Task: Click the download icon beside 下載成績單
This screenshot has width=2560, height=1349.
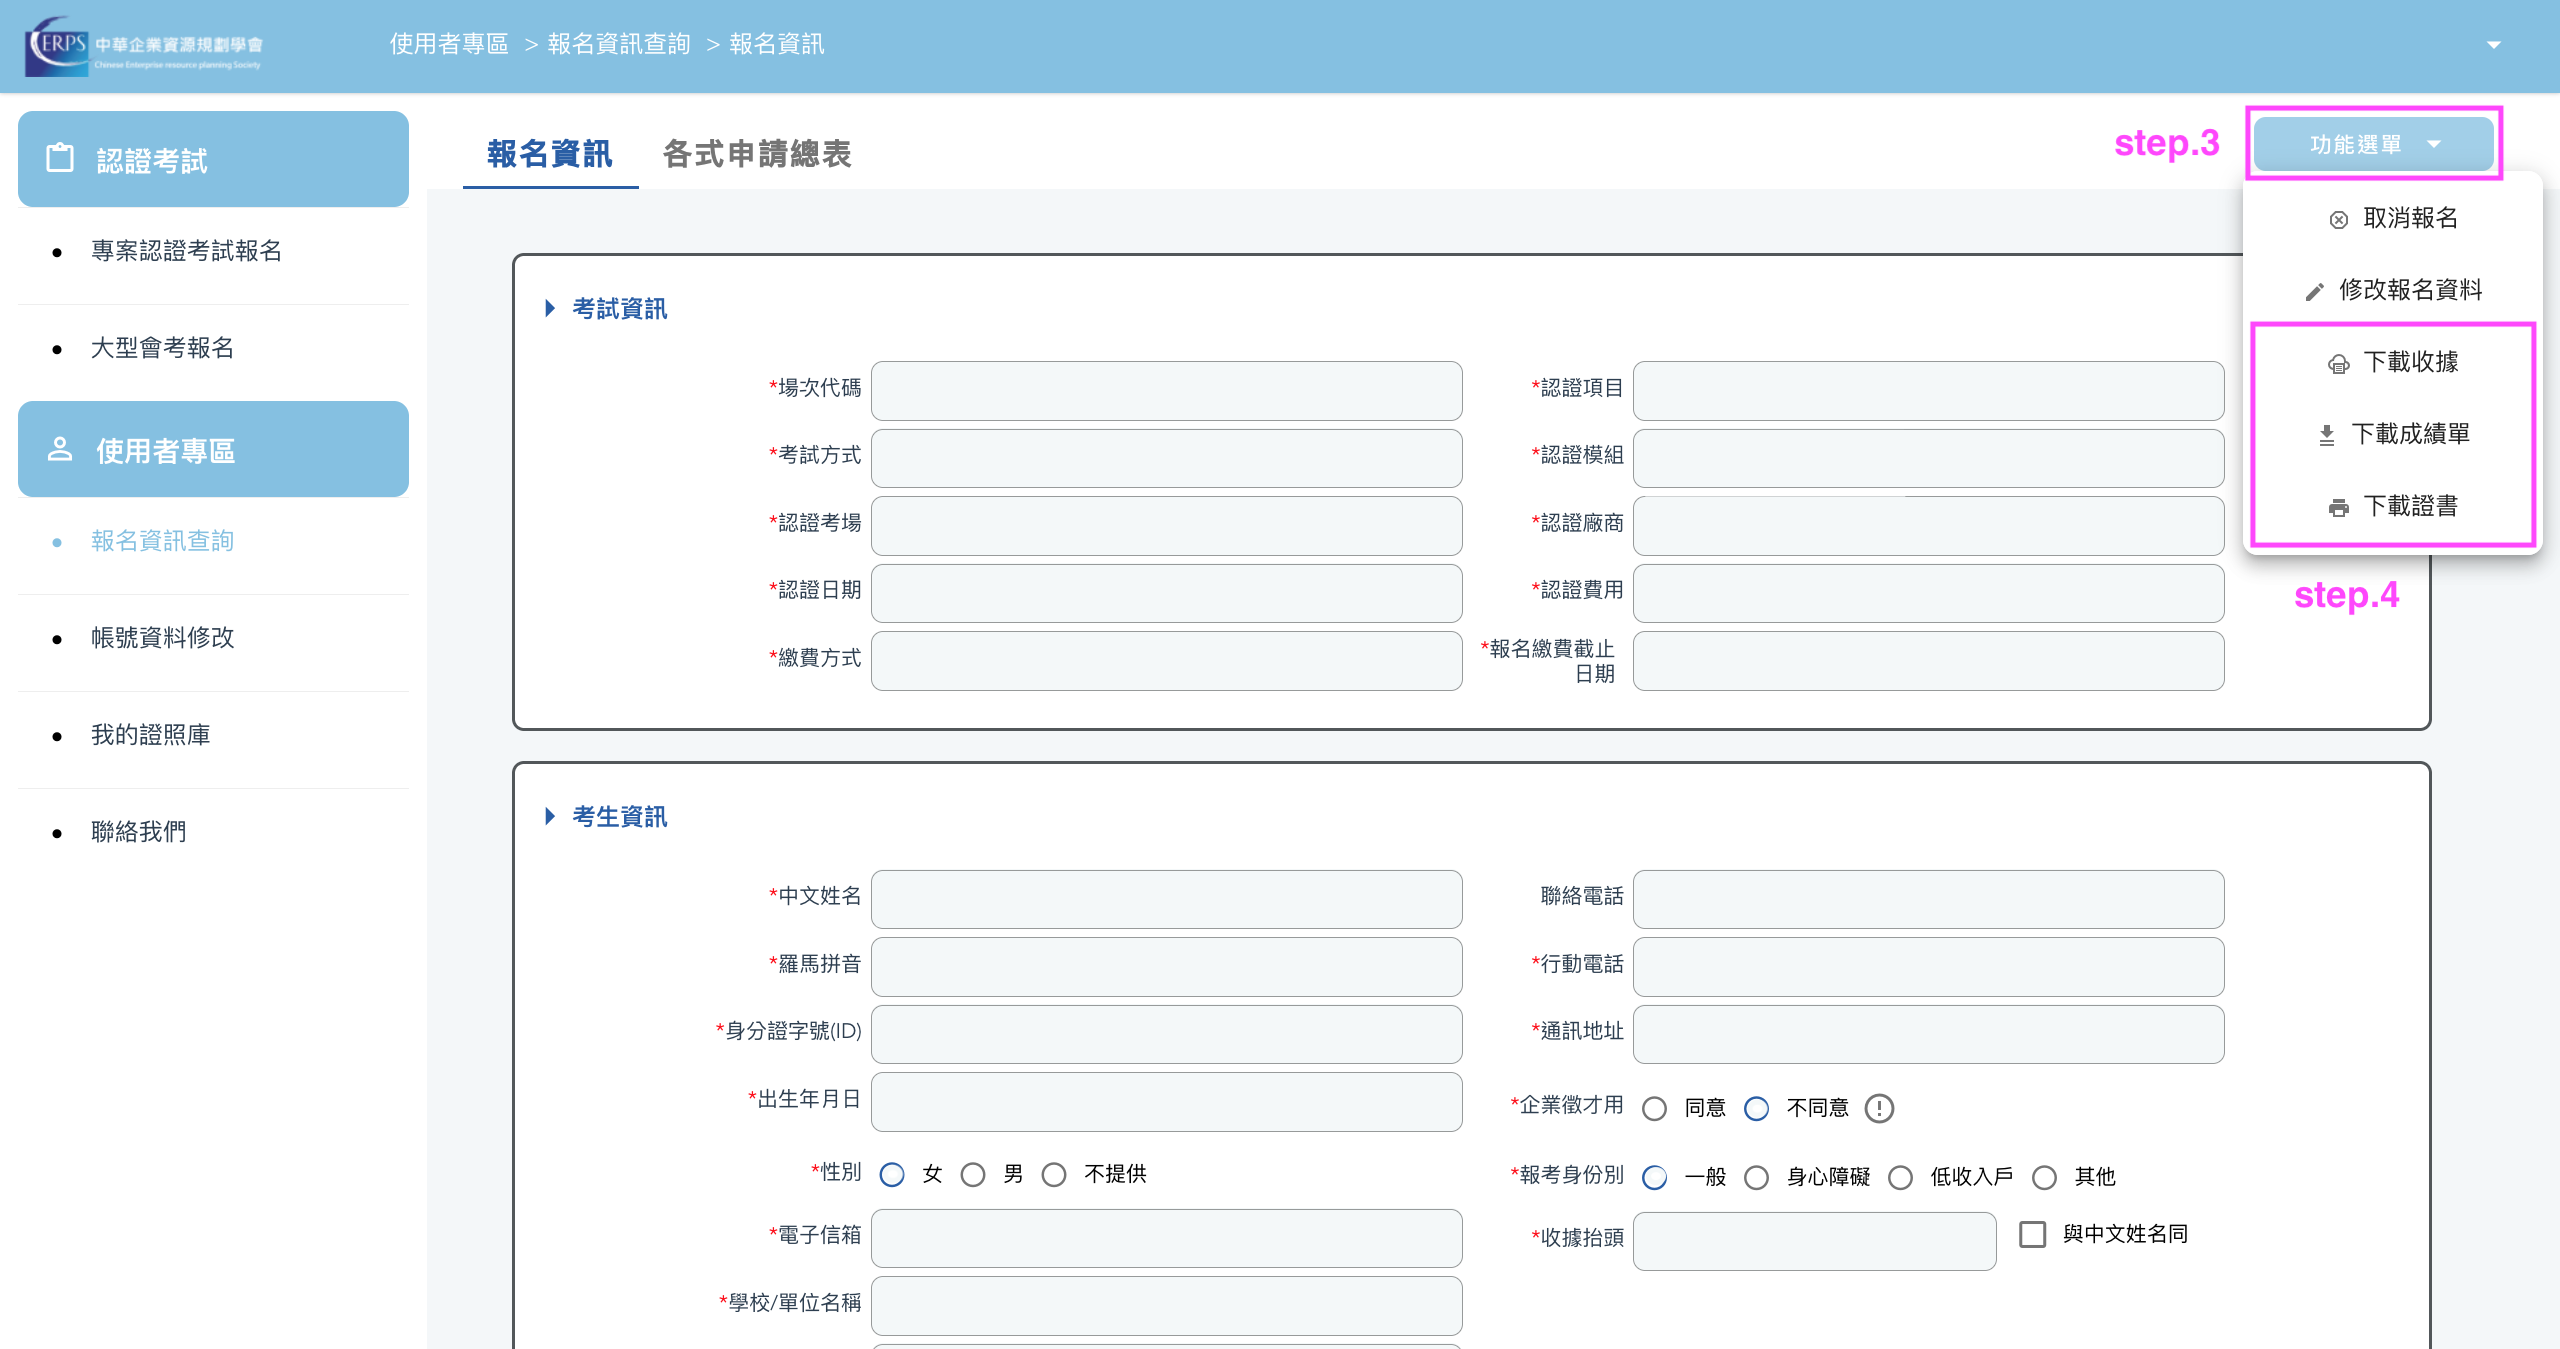Action: tap(2326, 435)
